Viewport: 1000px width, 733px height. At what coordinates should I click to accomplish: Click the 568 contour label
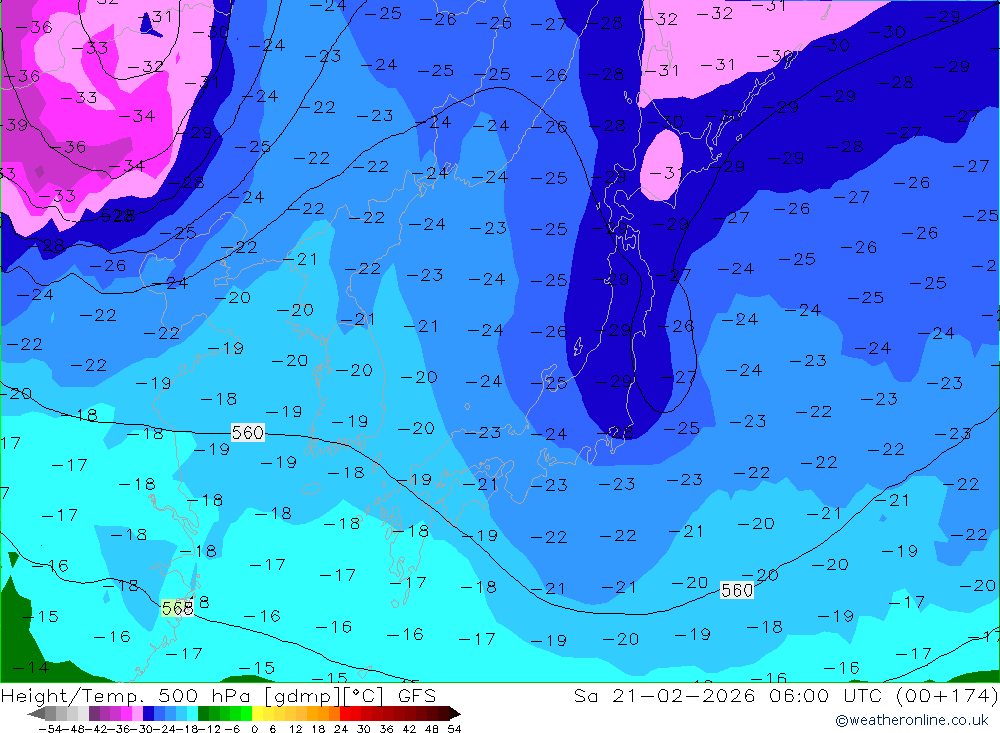pyautogui.click(x=177, y=608)
